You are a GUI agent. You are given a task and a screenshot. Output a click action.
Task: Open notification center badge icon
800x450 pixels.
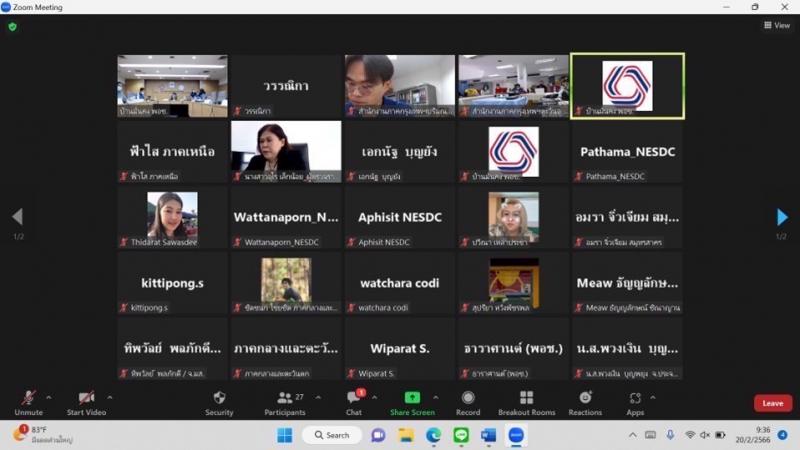coord(783,435)
